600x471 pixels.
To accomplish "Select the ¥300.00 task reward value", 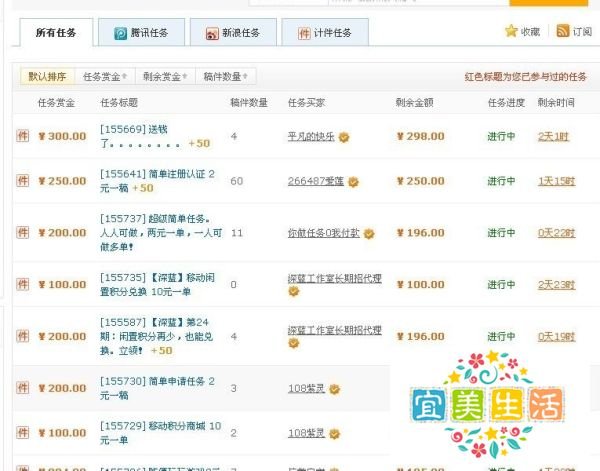I will pos(62,136).
